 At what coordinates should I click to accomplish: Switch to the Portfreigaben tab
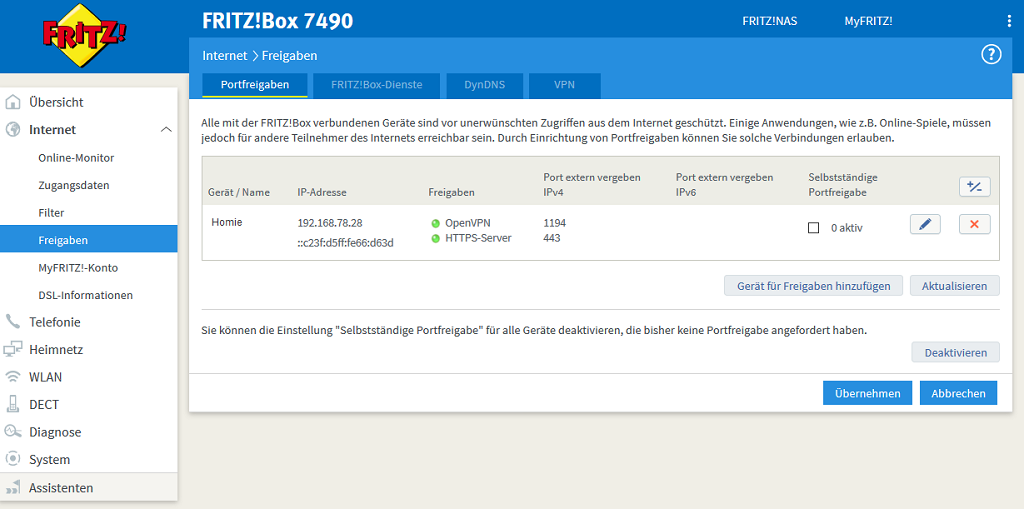255,85
